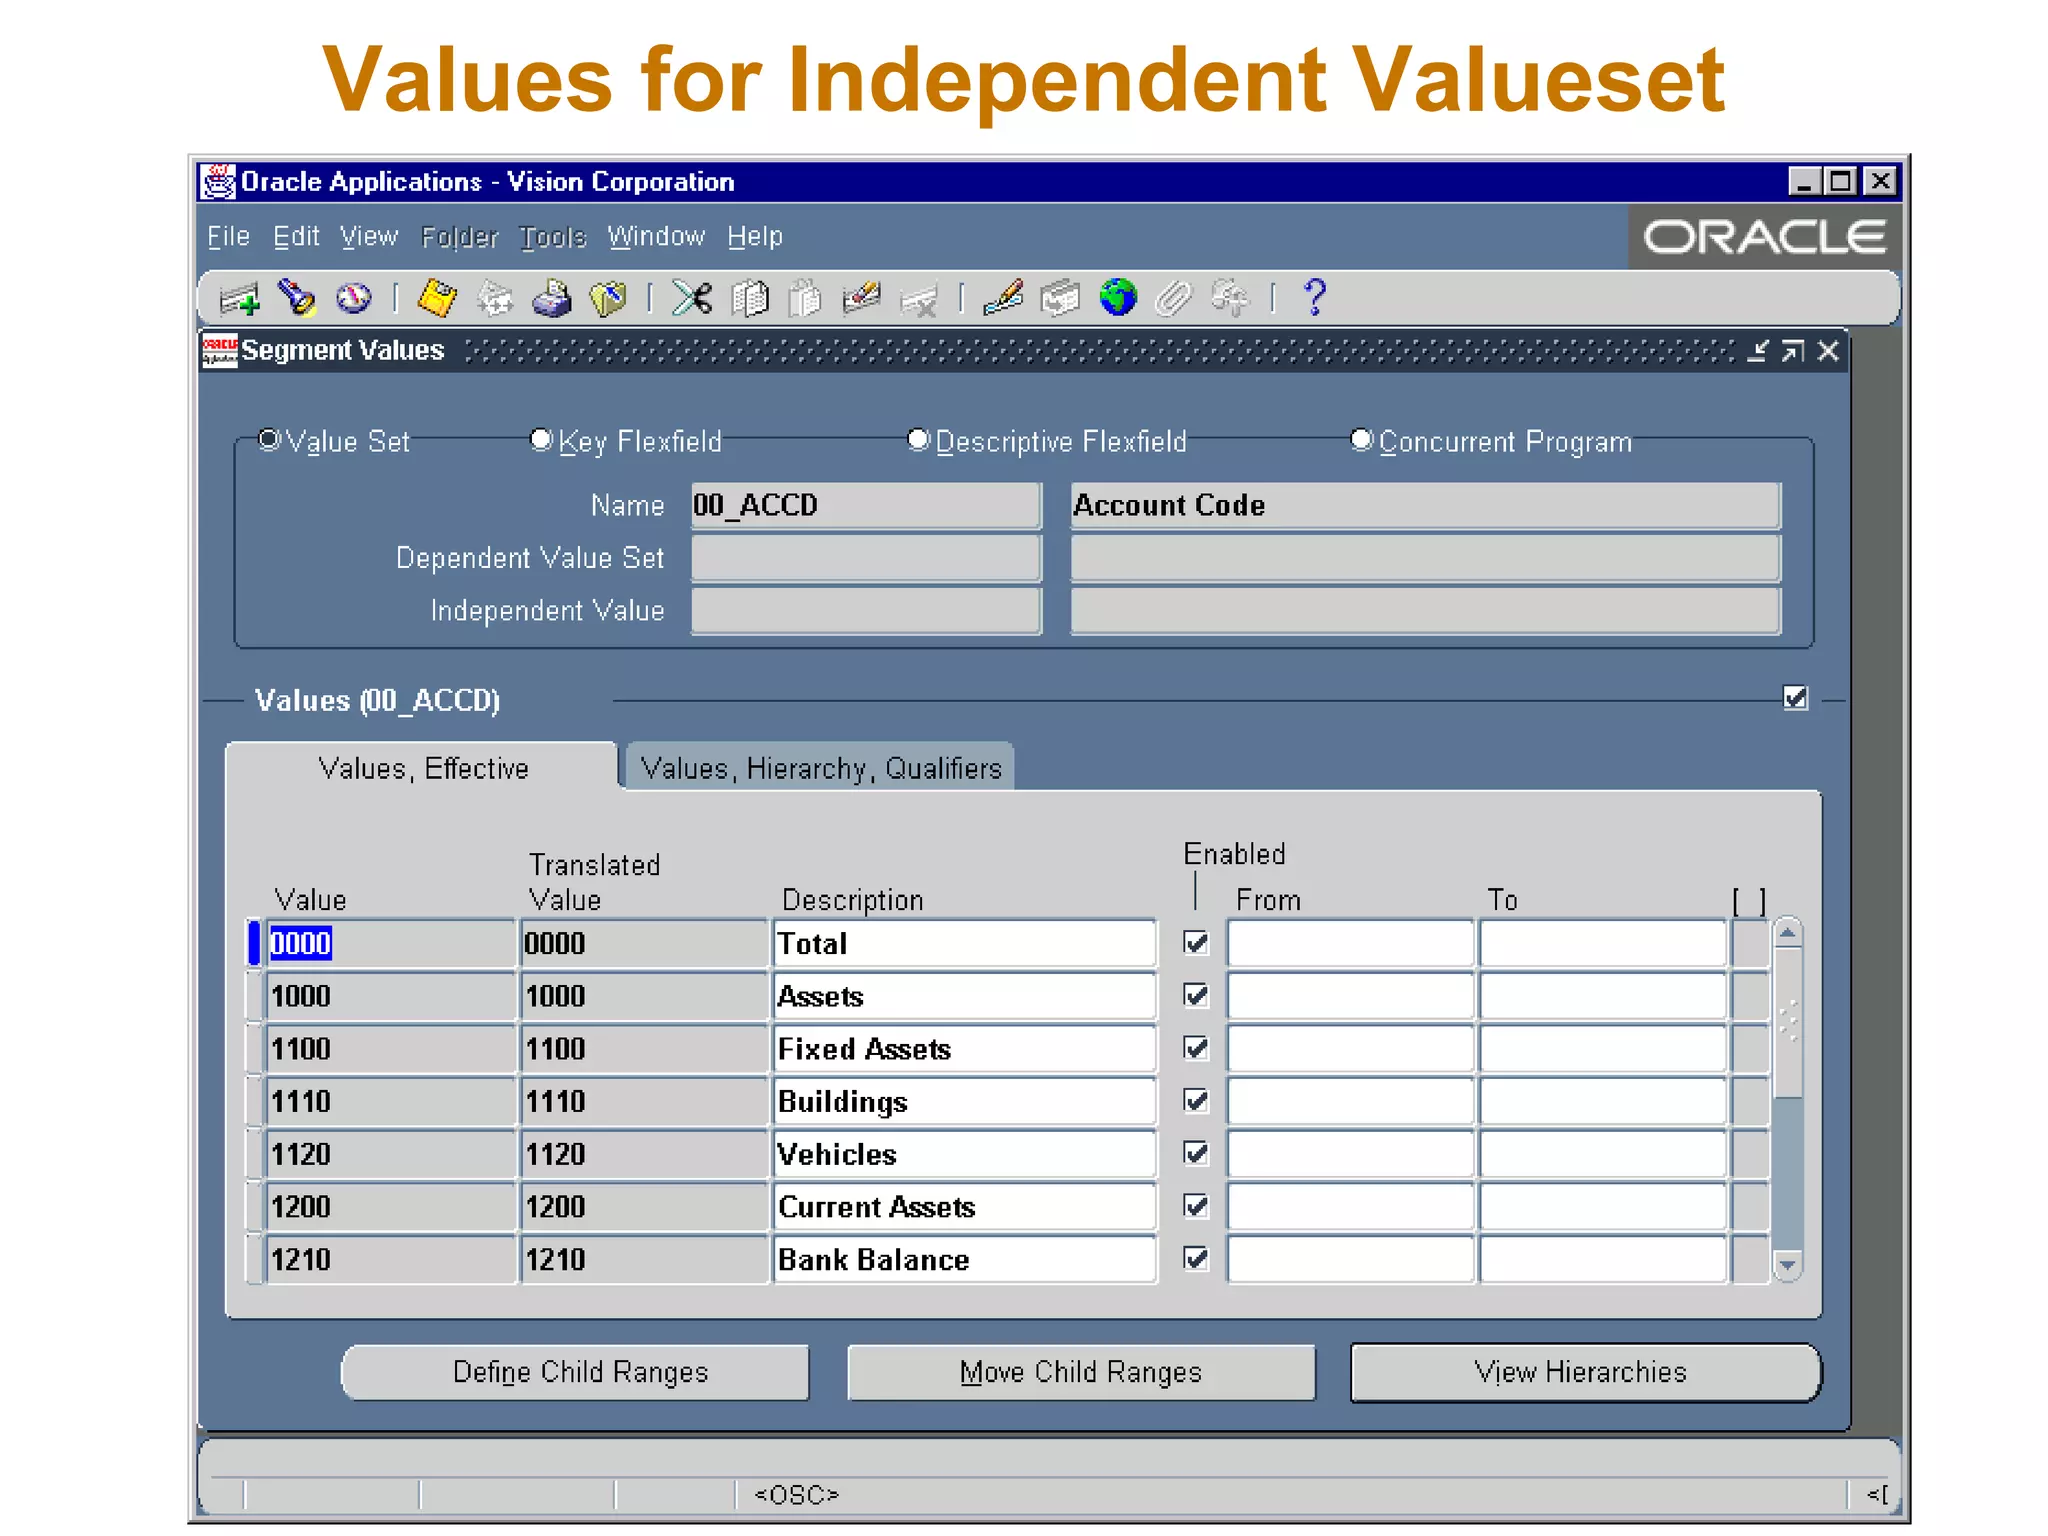Screen dimensions: 2048x1536
Task: Close the Segment Values inner window
Action: point(1828,351)
